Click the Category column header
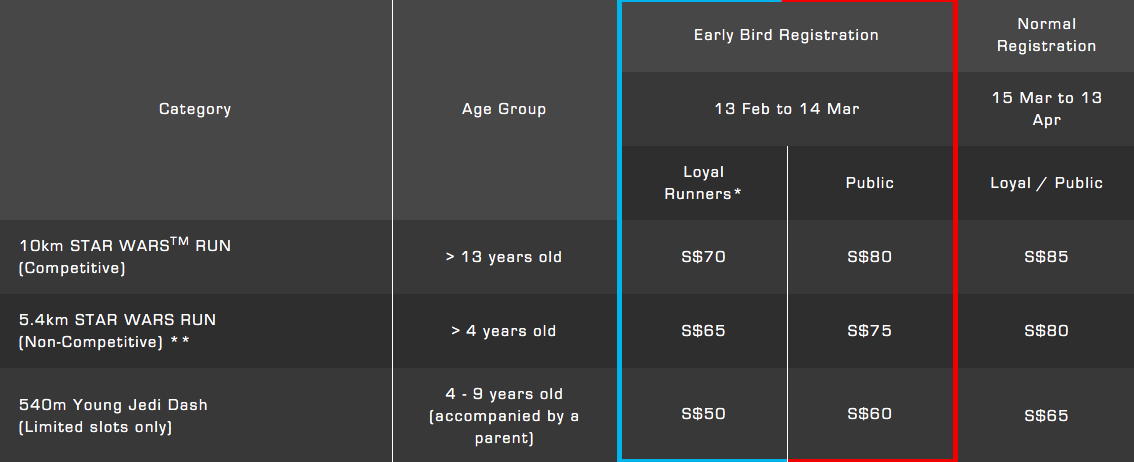This screenshot has height=462, width=1134. coord(195,109)
